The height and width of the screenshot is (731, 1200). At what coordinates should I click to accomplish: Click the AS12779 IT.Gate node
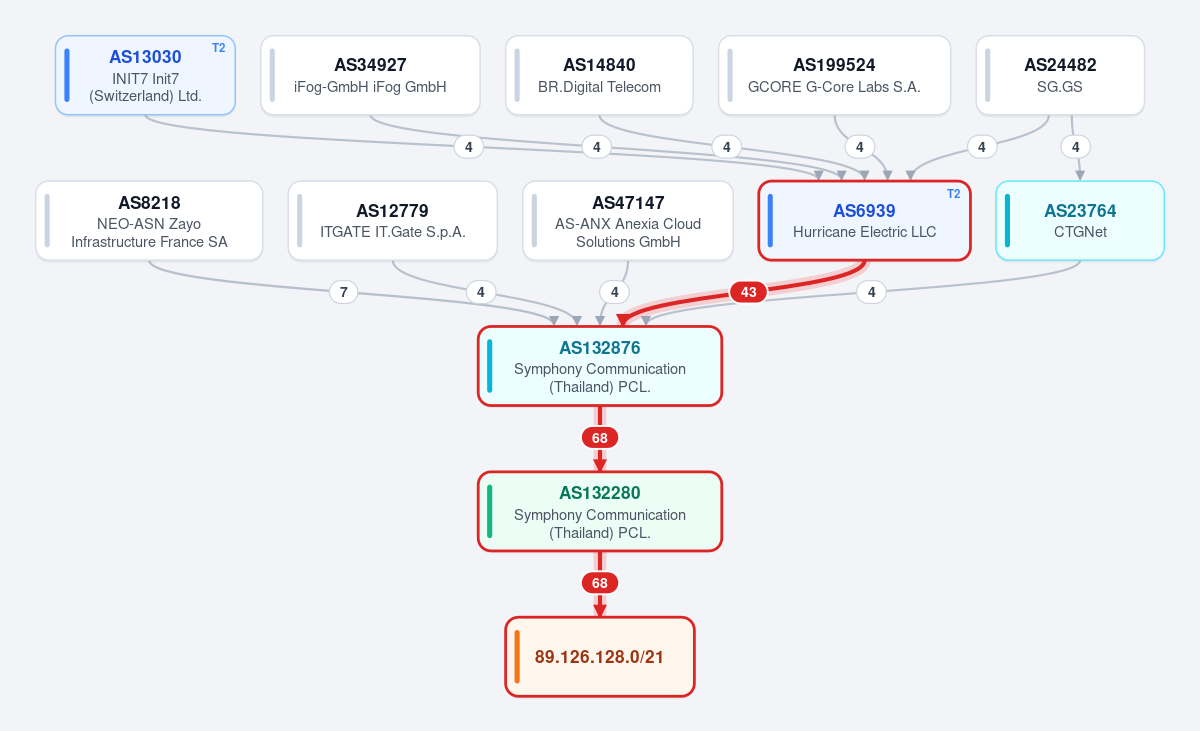392,221
